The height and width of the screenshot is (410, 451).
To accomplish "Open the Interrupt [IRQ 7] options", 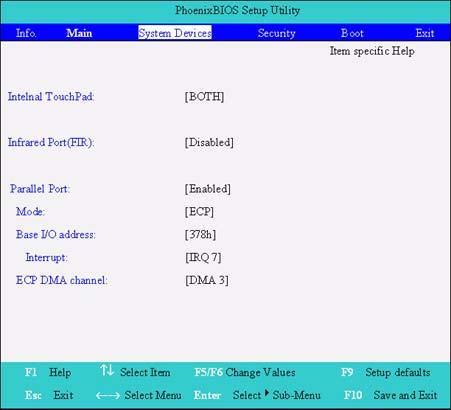I will click(203, 257).
